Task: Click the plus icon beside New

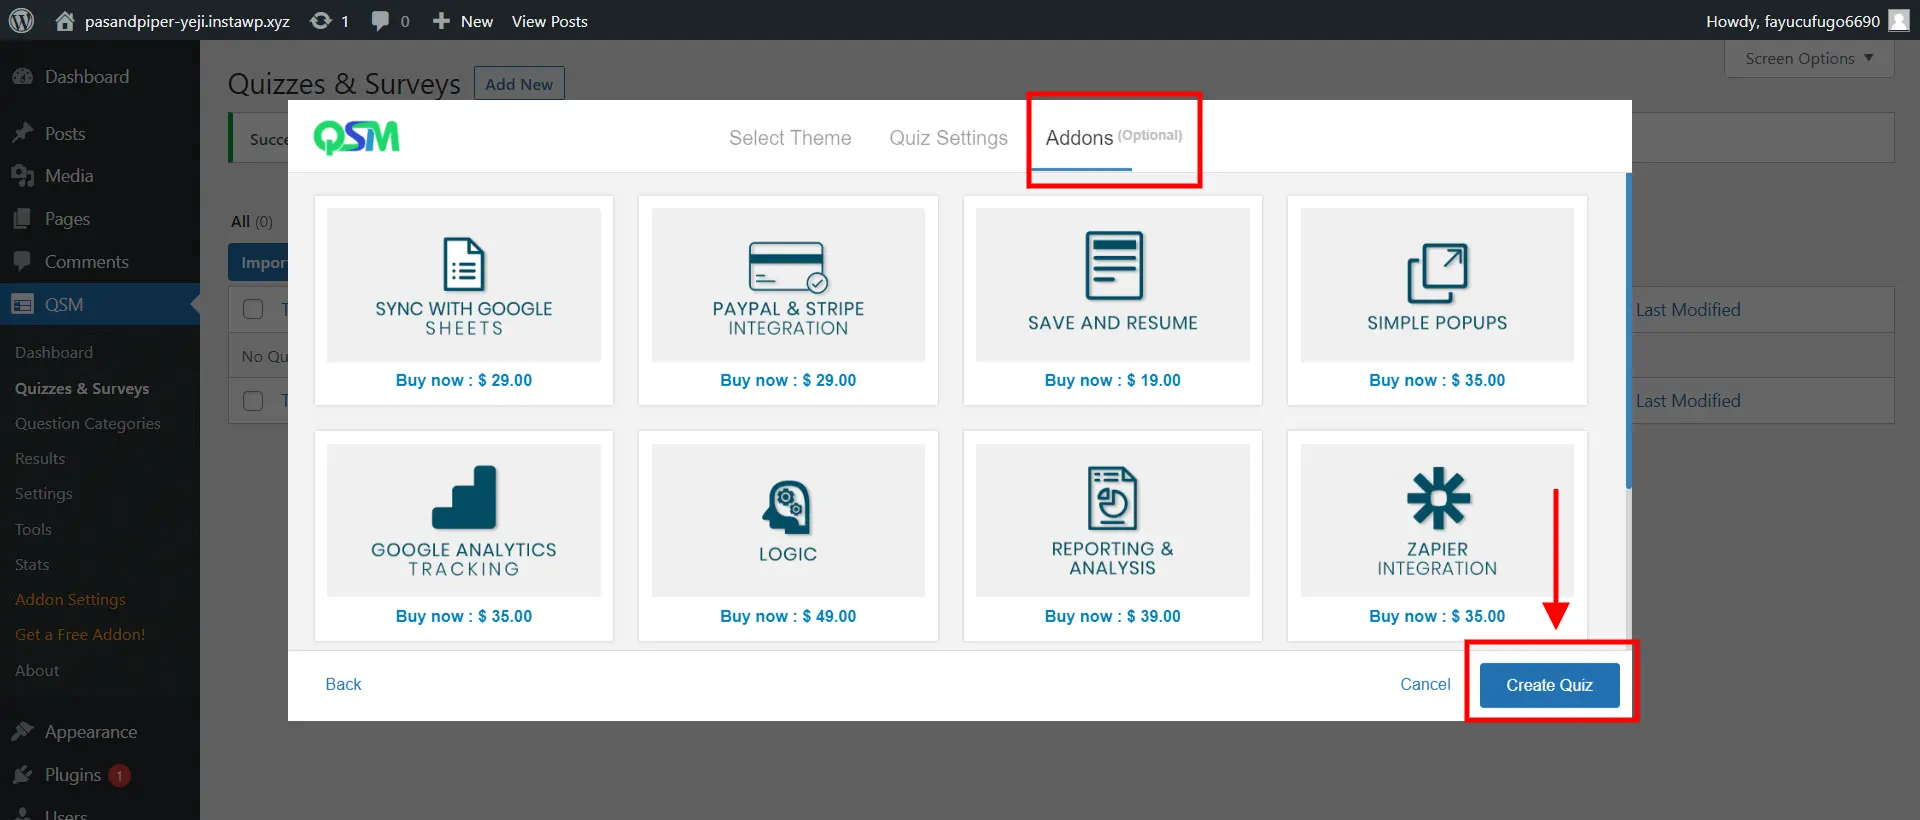Action: click(x=441, y=20)
